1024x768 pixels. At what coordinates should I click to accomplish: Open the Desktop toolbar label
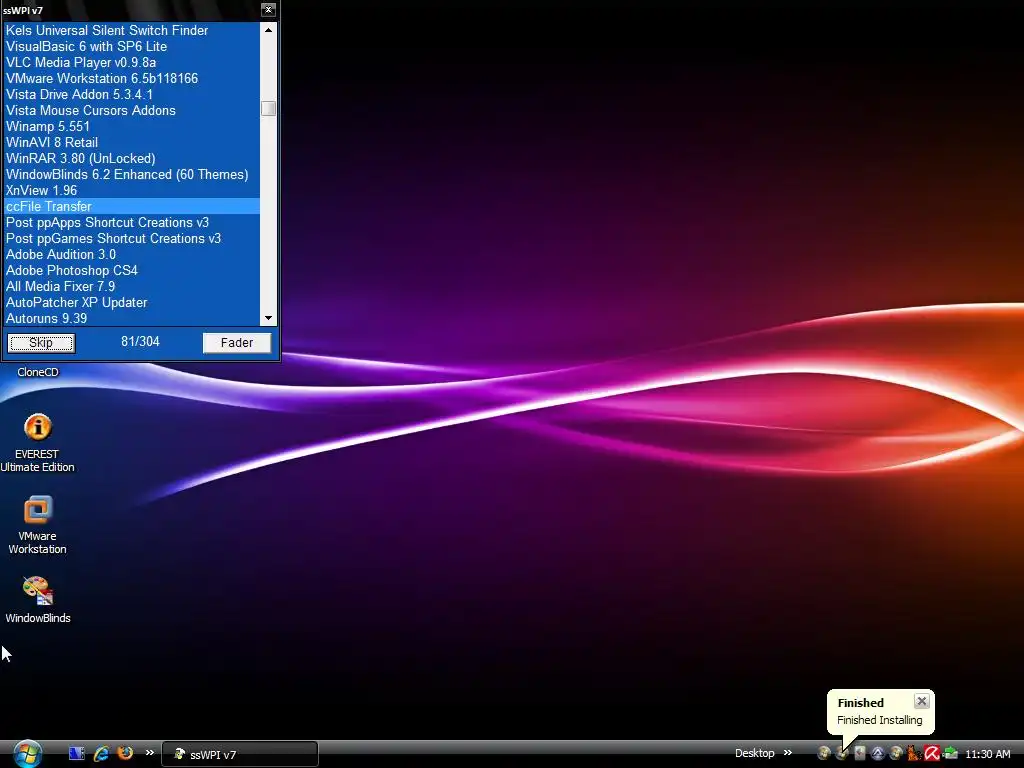754,753
